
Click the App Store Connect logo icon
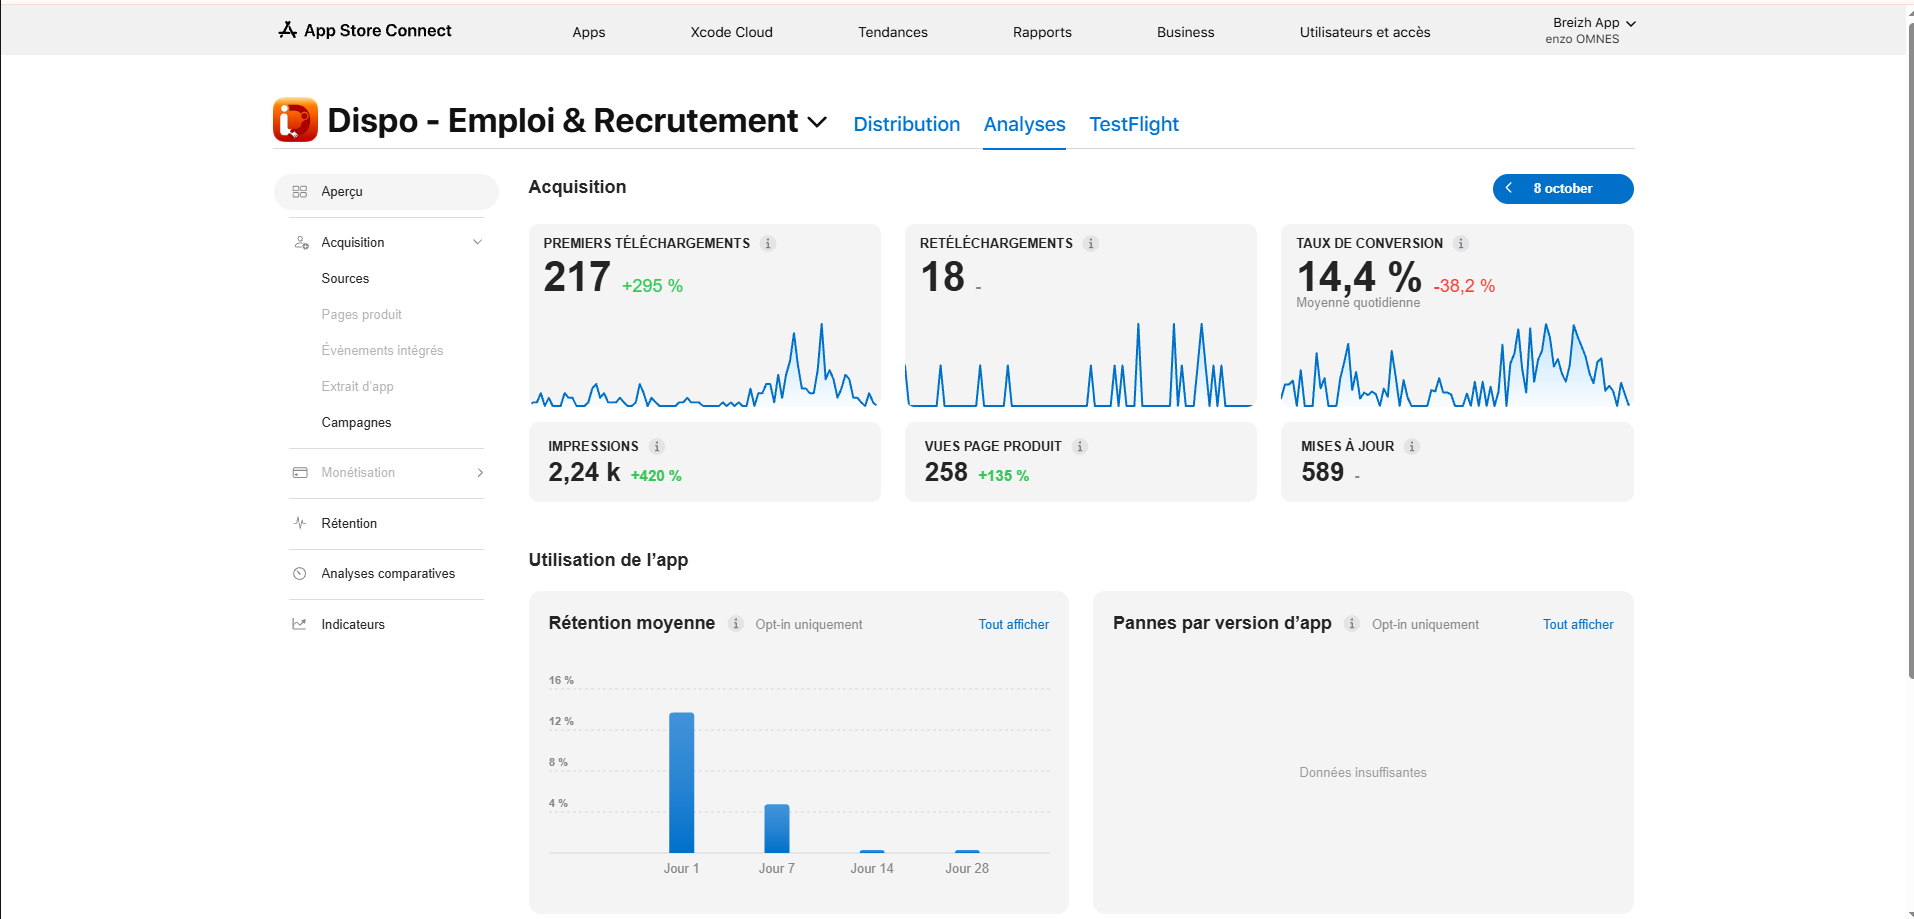287,30
